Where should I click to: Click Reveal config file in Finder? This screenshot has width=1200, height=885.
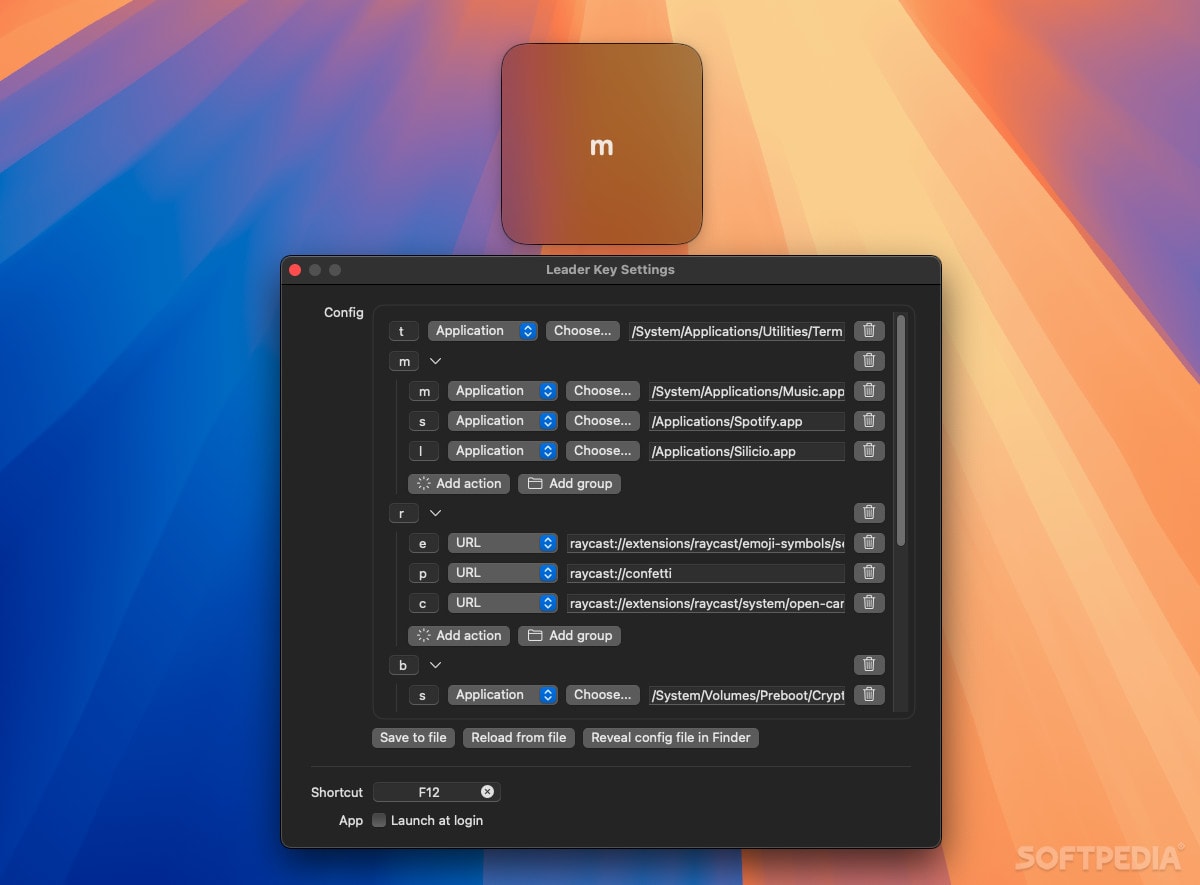tap(670, 738)
